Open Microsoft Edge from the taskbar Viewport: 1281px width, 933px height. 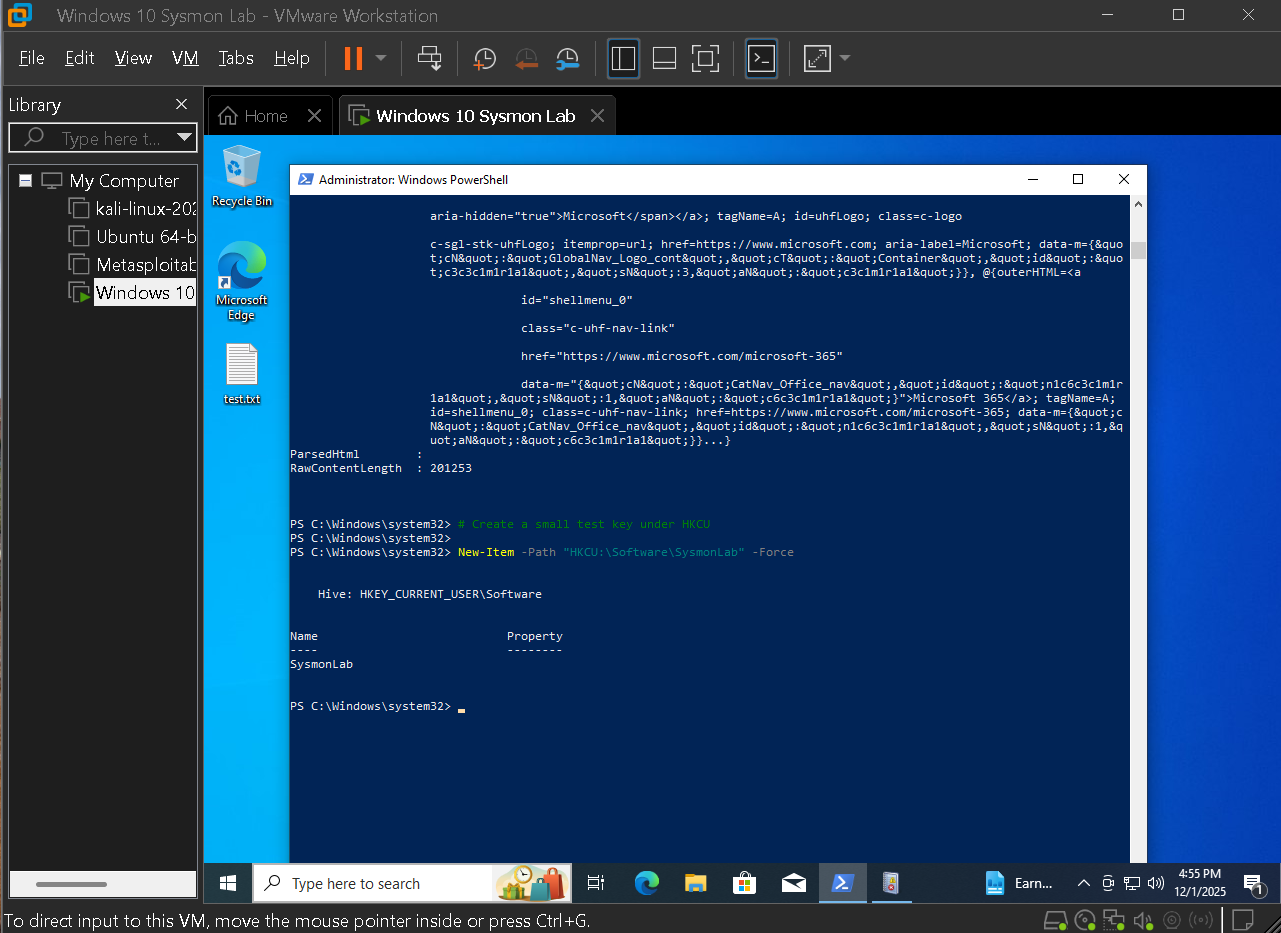click(646, 883)
